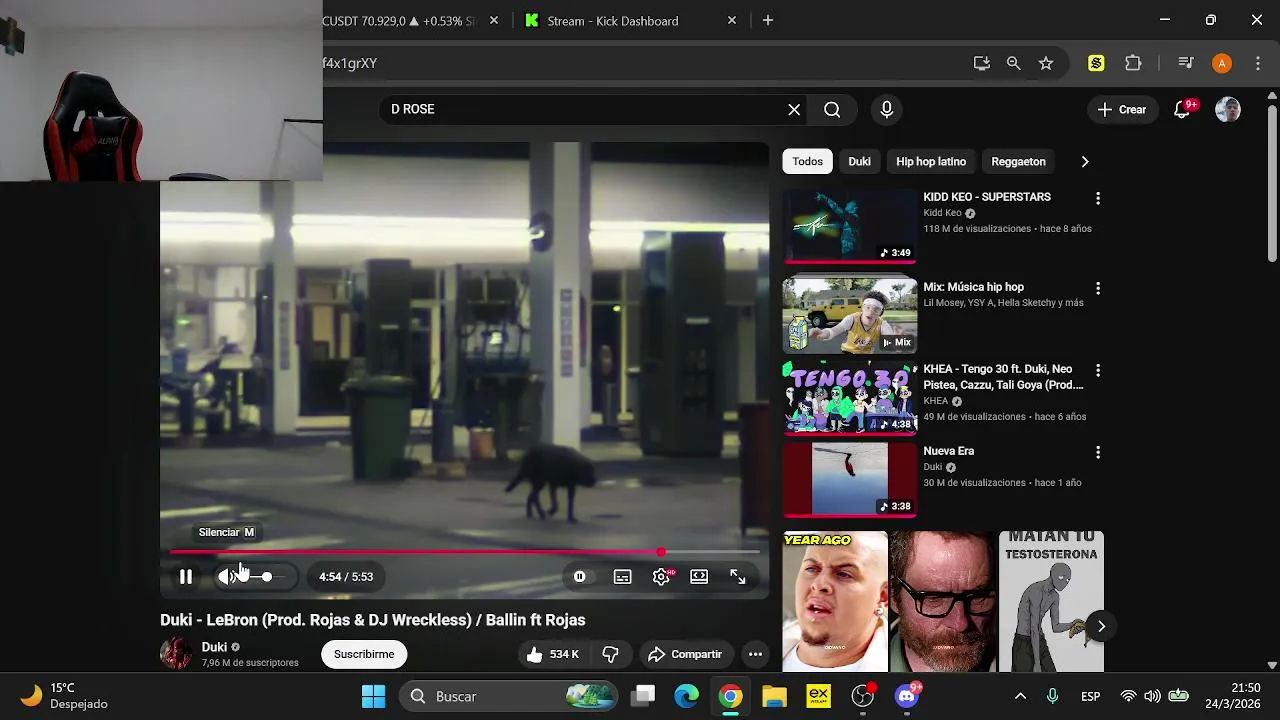Open the Chrome profile avatar A
The height and width of the screenshot is (720, 1280).
[1222, 63]
